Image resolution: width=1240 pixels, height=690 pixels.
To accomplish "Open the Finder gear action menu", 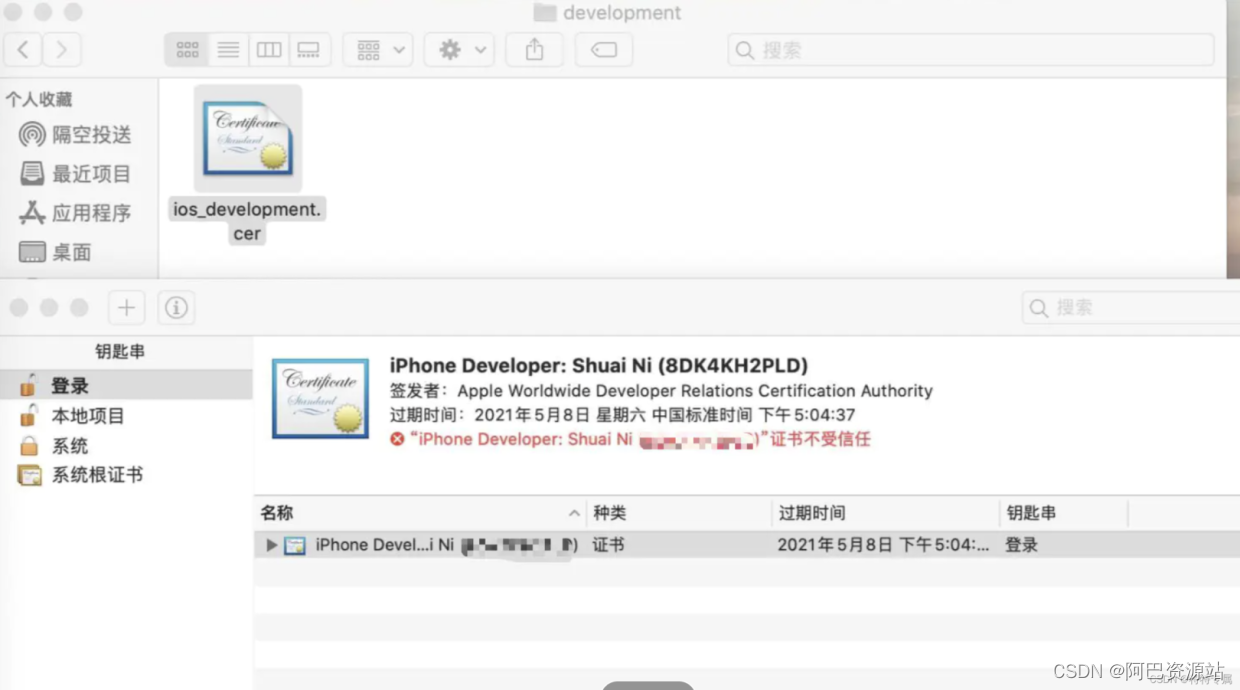I will 459,50.
